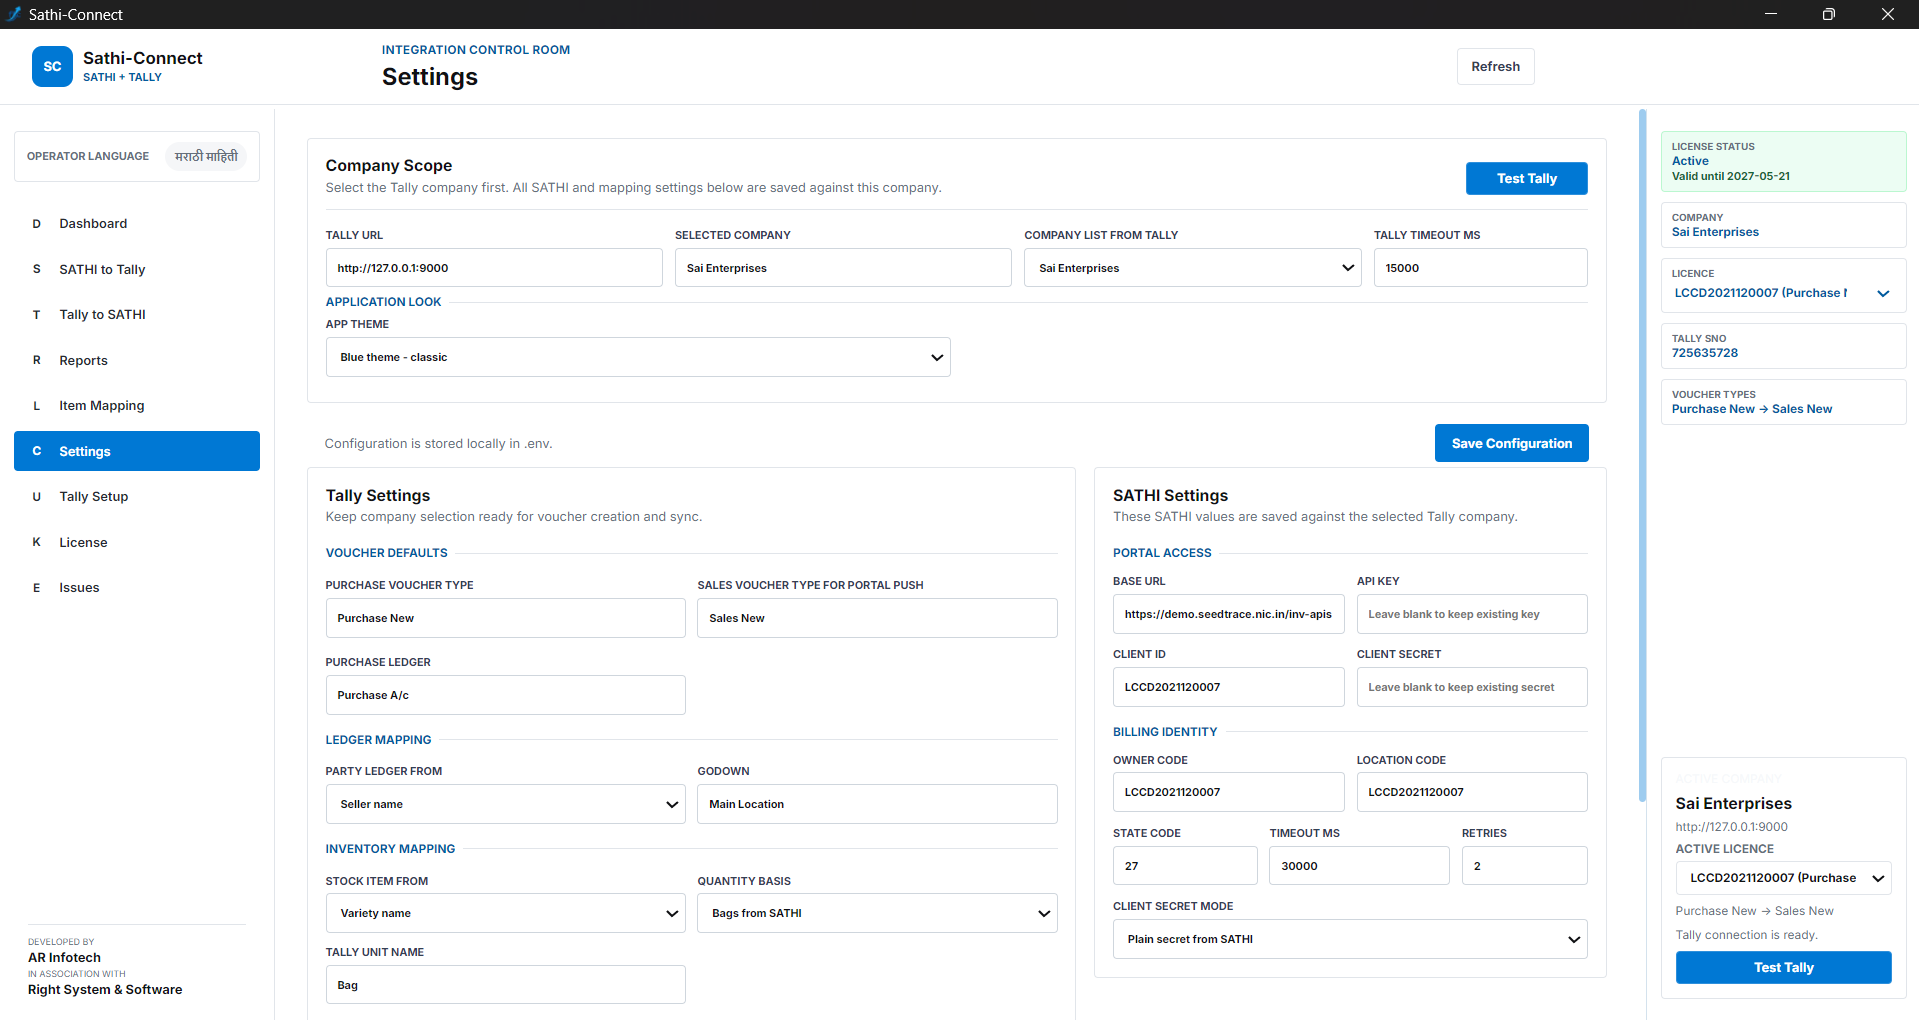This screenshot has width=1919, height=1020.
Task: Click SATHI Timeout MS field
Action: (1359, 866)
